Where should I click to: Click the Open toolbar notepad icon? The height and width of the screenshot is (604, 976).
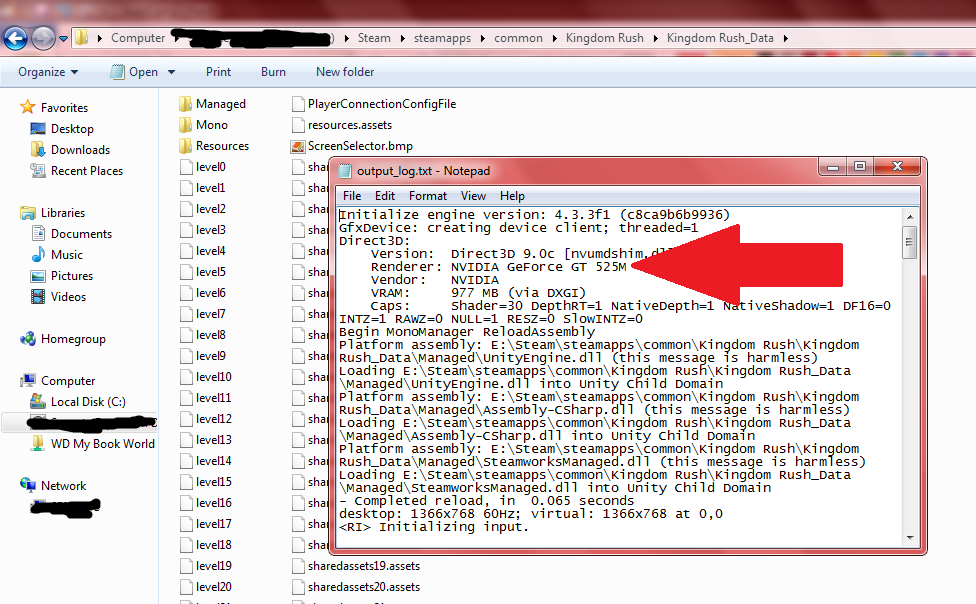(x=117, y=72)
